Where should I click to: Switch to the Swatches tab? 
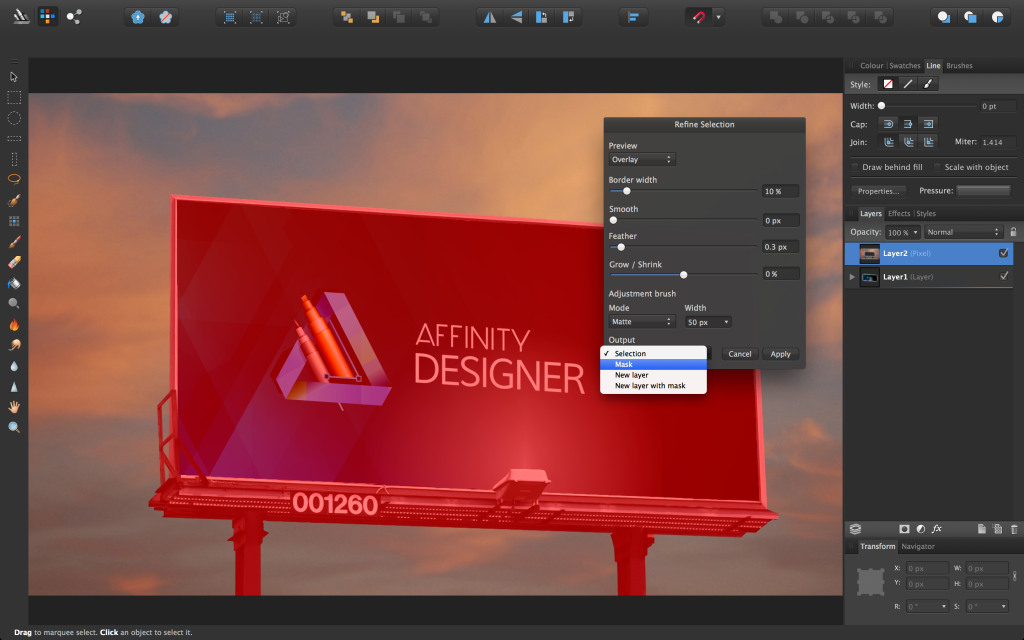pos(904,65)
